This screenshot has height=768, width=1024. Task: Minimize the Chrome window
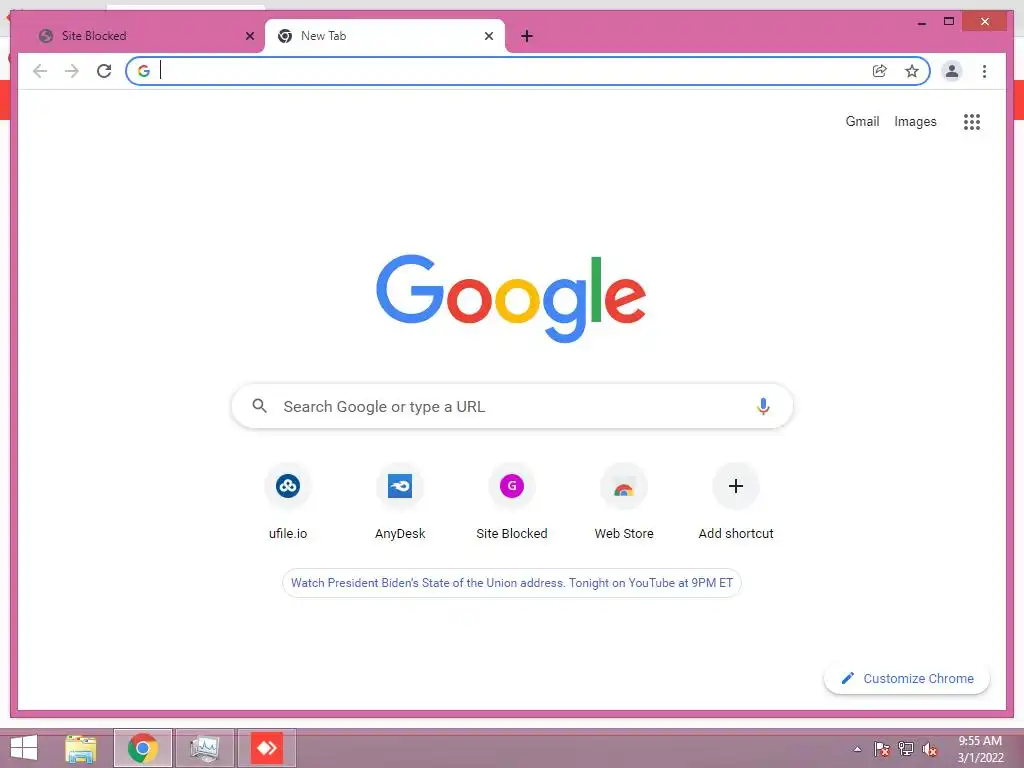(921, 22)
